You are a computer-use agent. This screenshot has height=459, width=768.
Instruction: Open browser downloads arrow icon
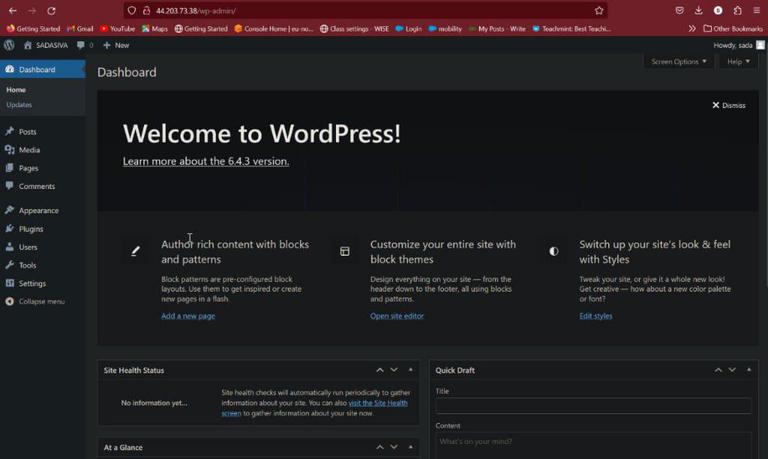click(x=698, y=10)
